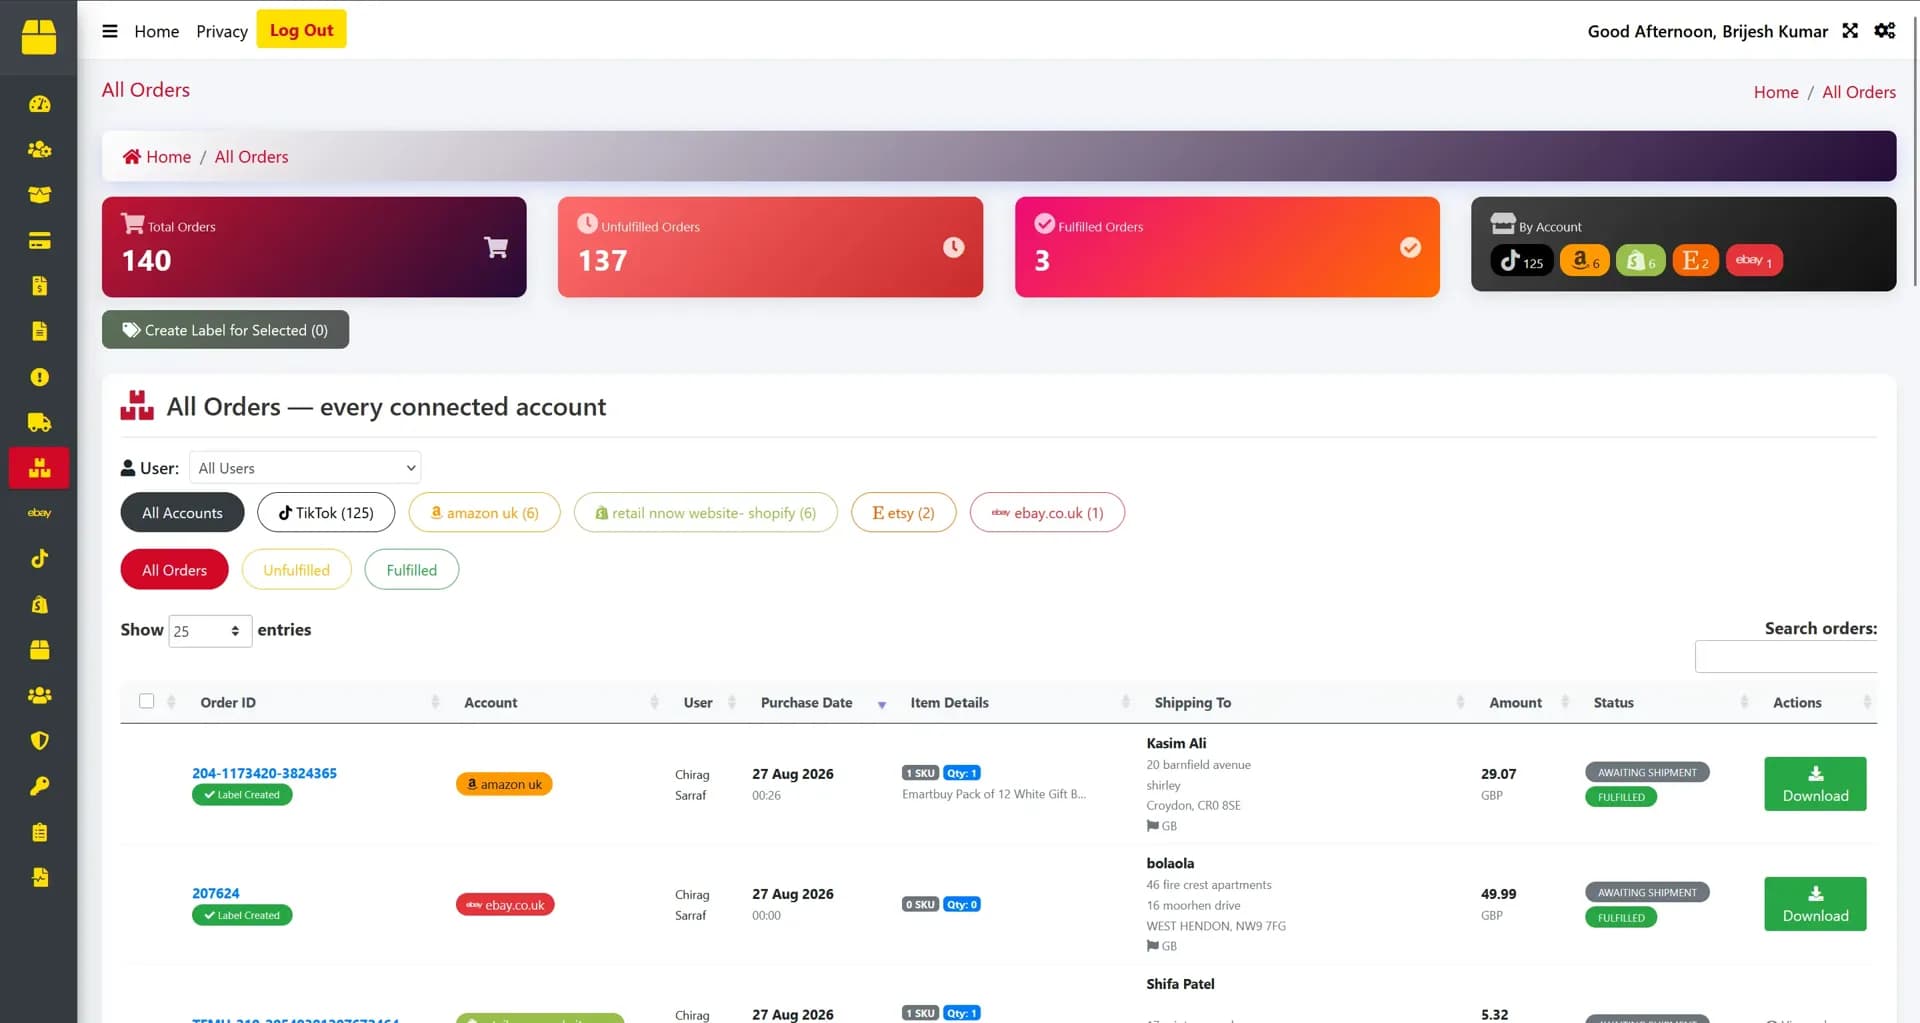Screen dimensions: 1920x1023
Task: Filter by amazon uk (6) account
Action: (485, 513)
